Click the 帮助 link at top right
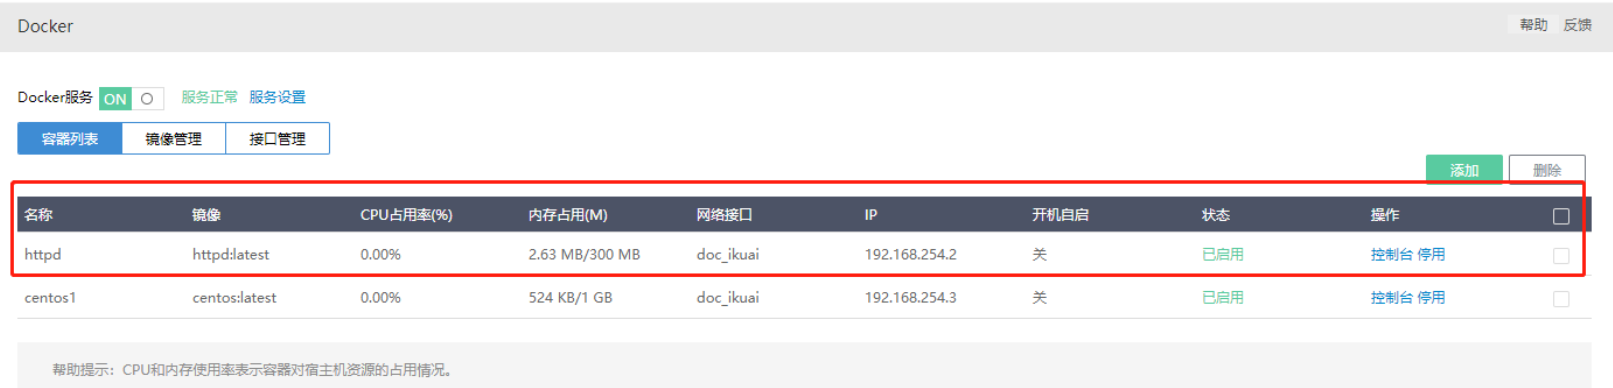Screen dimensions: 1613x388 point(1533,25)
